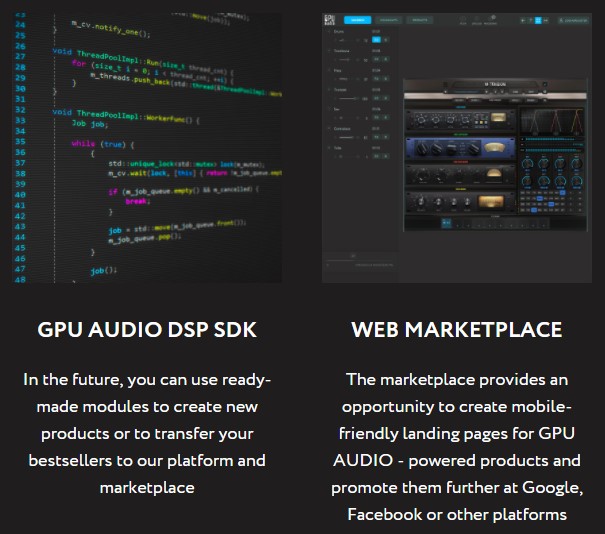Click the 'void ThreadPoolImpl::WorkerFunc()' code line
The height and width of the screenshot is (534, 605).
click(126, 116)
